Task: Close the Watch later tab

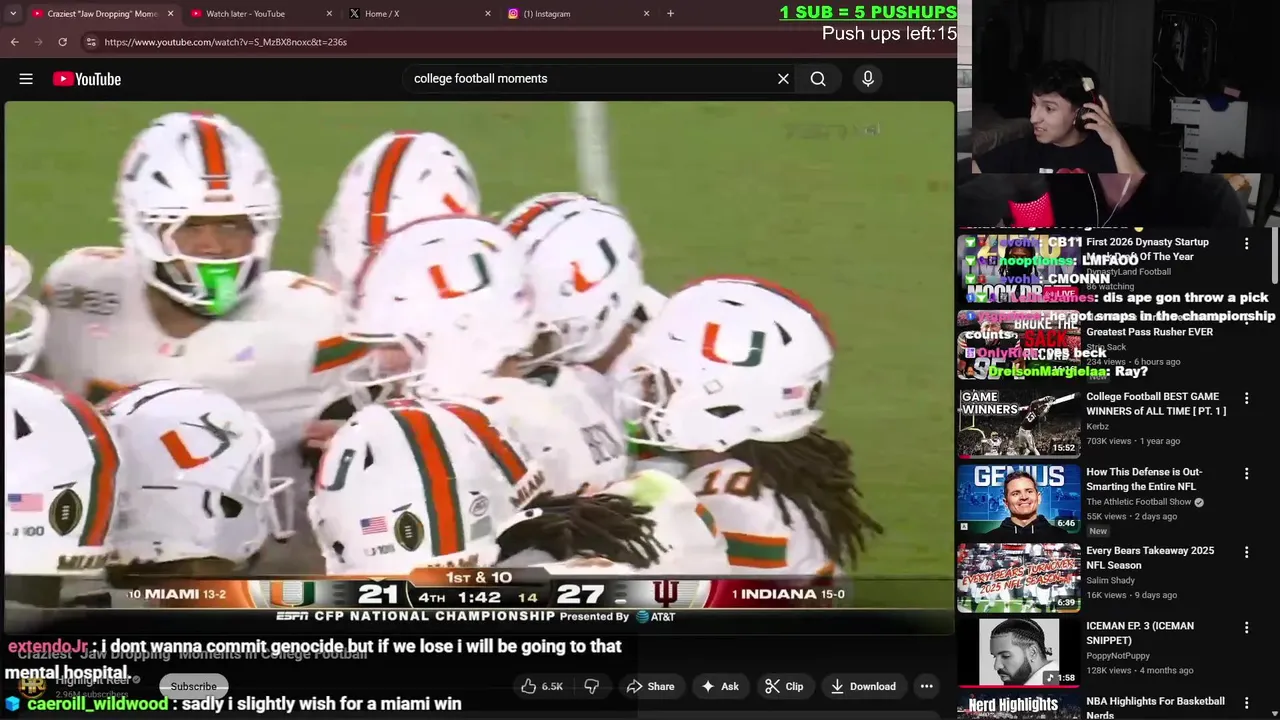Action: pyautogui.click(x=329, y=14)
